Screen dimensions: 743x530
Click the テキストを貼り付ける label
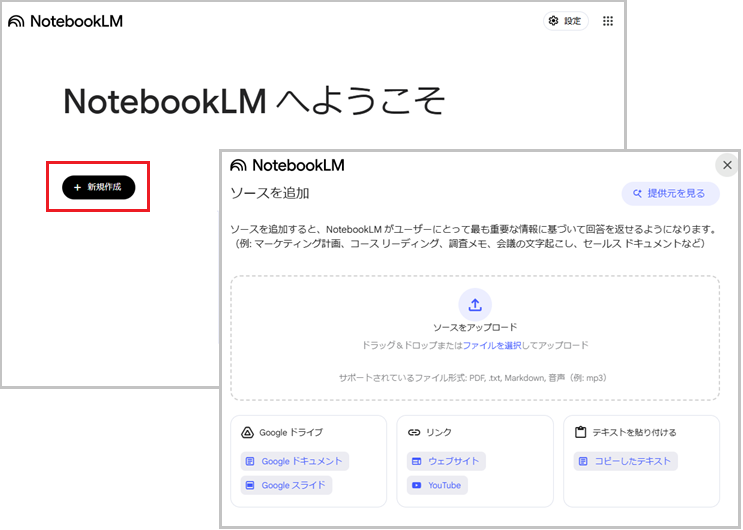point(634,432)
